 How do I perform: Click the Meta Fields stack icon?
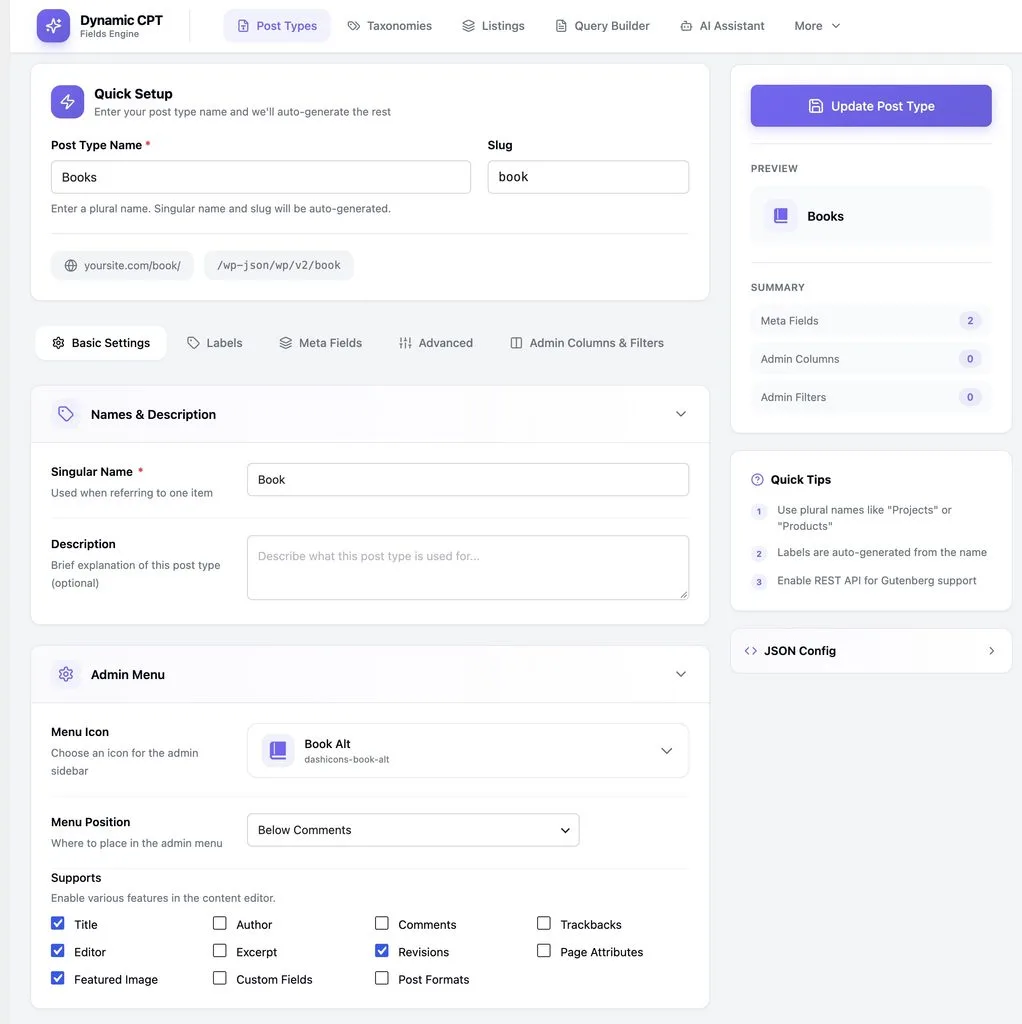[x=285, y=343]
